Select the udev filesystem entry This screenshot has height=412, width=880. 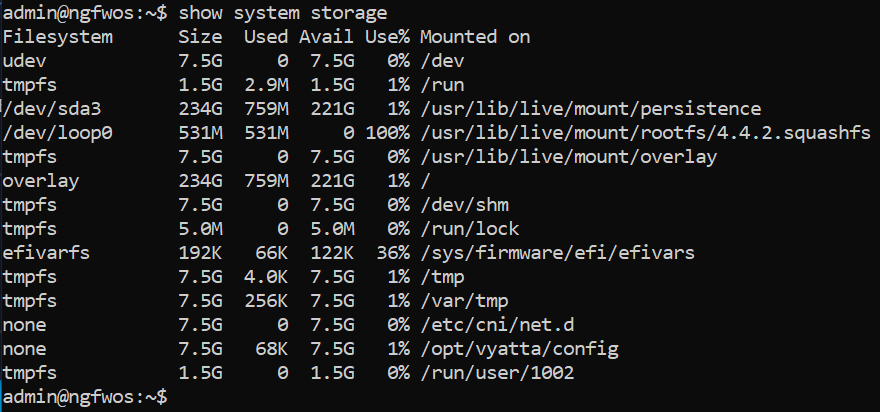25,61
